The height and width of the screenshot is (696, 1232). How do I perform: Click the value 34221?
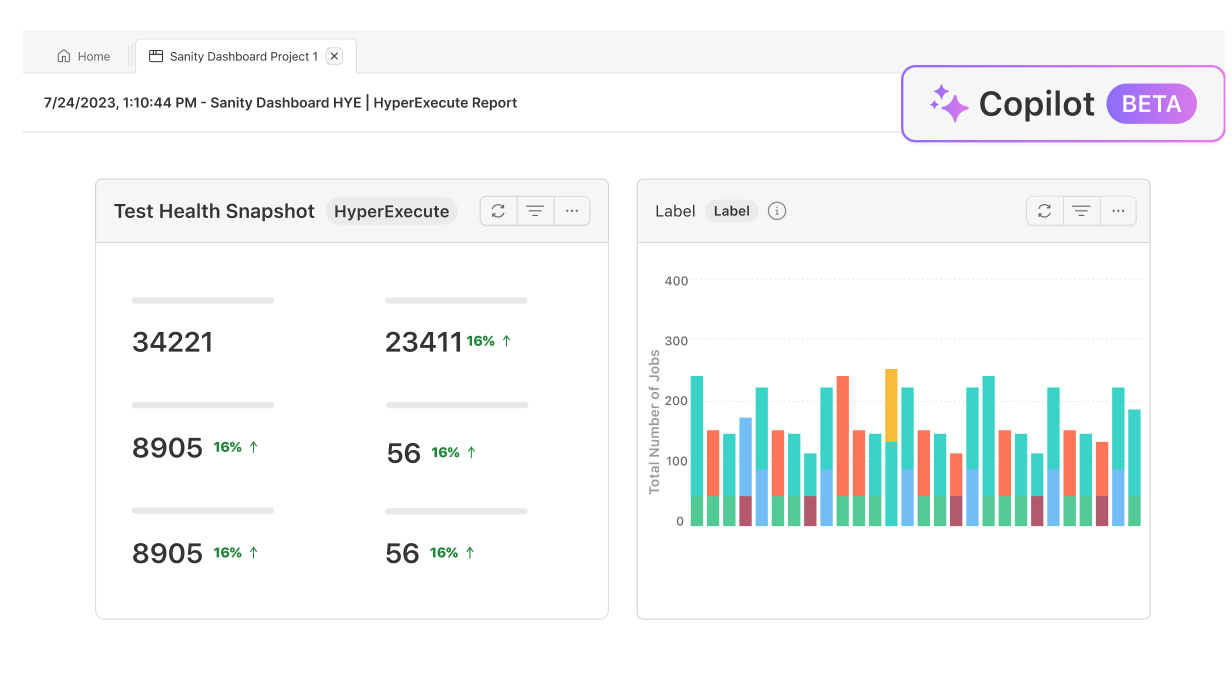[x=173, y=342]
